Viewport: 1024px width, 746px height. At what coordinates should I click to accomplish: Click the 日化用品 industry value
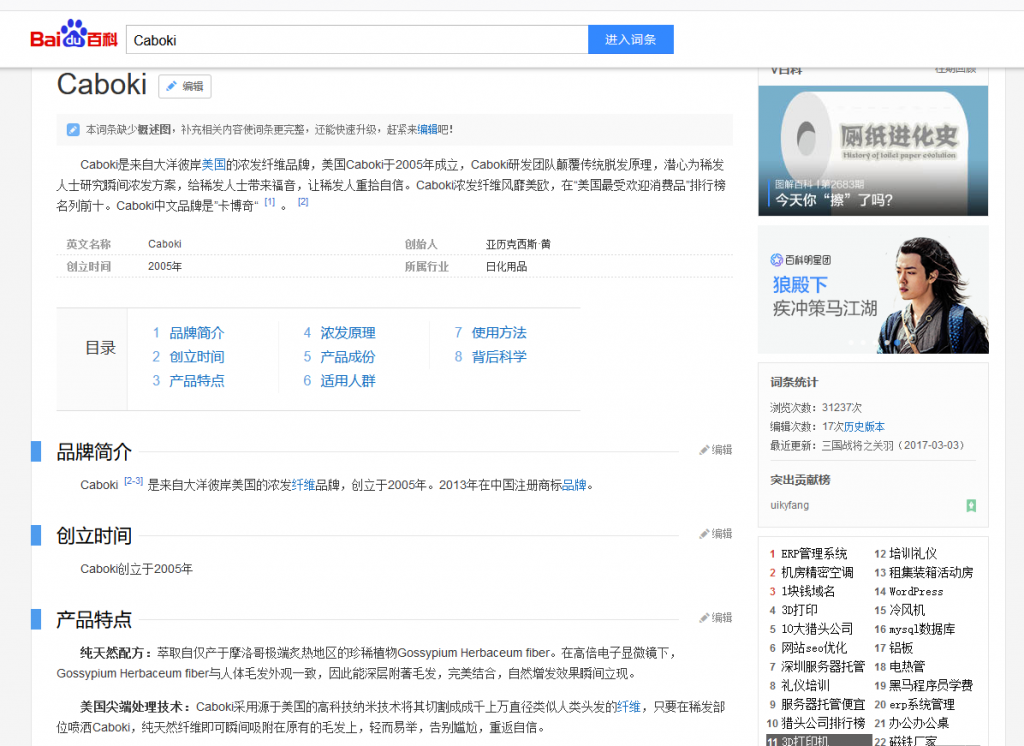(506, 267)
